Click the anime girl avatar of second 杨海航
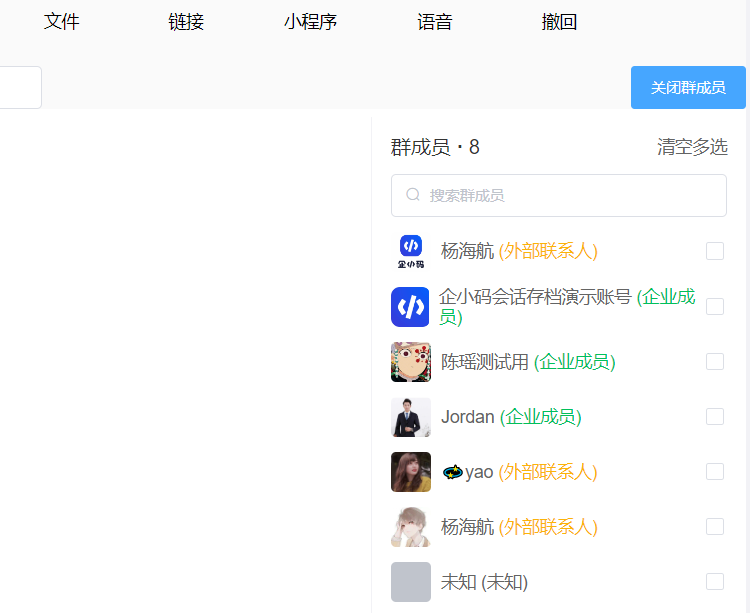The height and width of the screenshot is (613, 750). 411,527
